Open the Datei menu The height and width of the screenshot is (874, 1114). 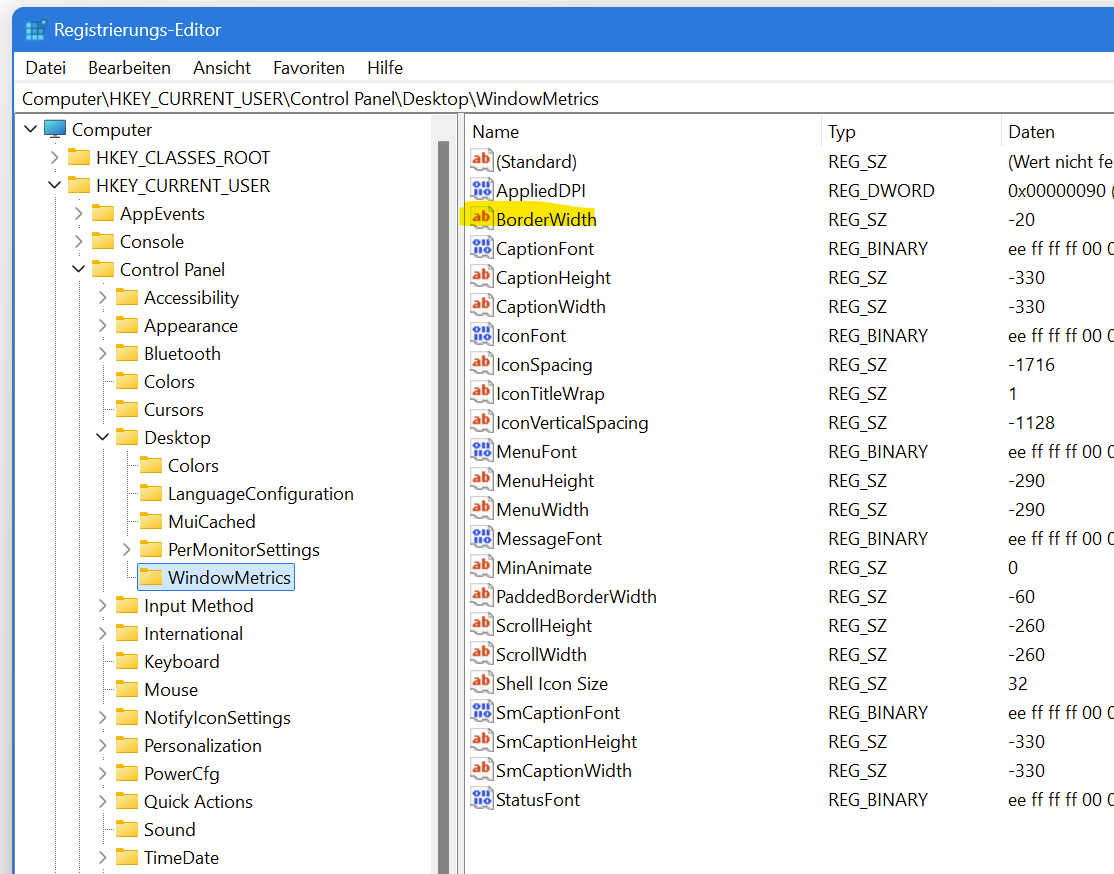[x=45, y=68]
